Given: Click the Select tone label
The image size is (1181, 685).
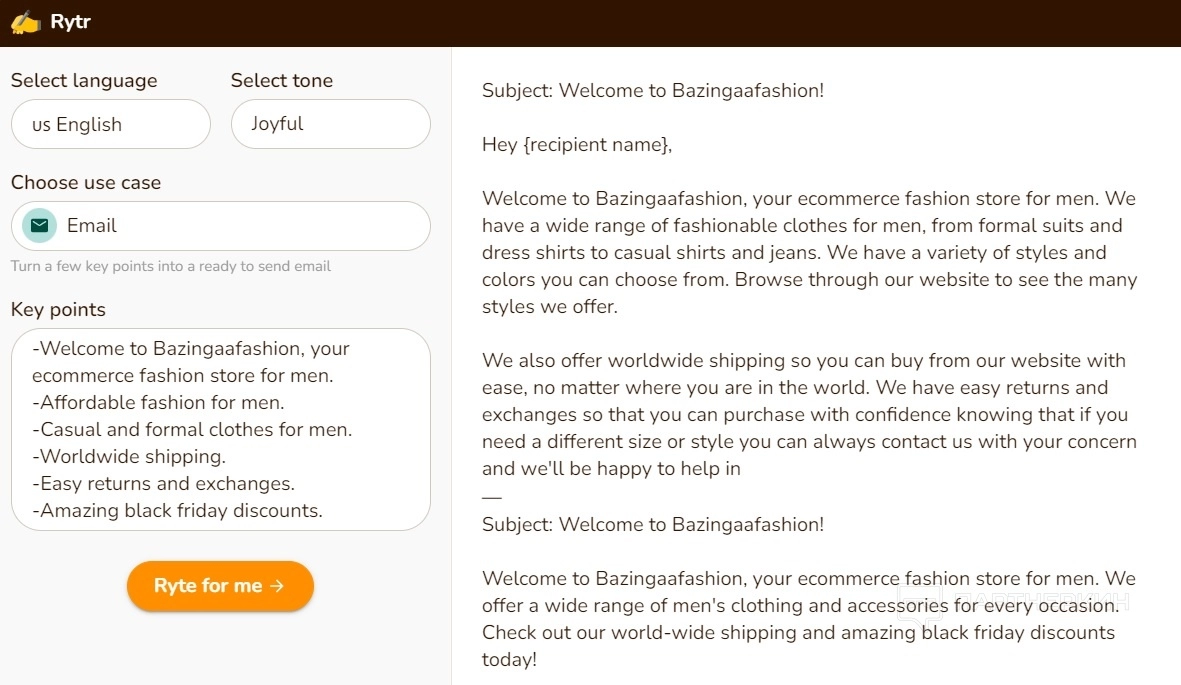Looking at the screenshot, I should 282,81.
